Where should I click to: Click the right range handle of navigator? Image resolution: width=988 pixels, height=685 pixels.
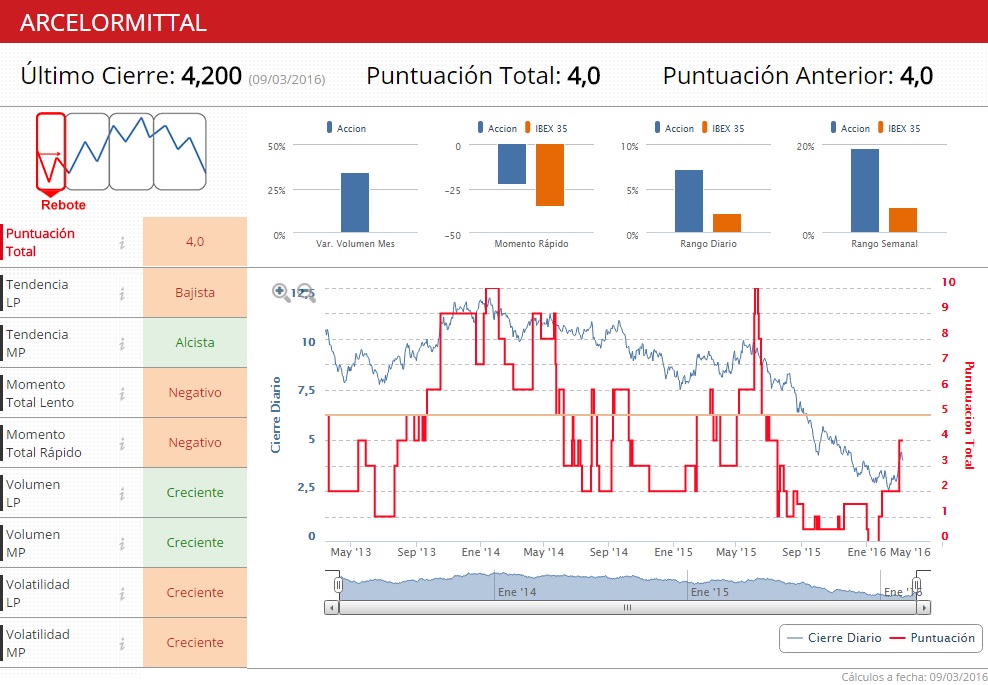click(x=917, y=585)
